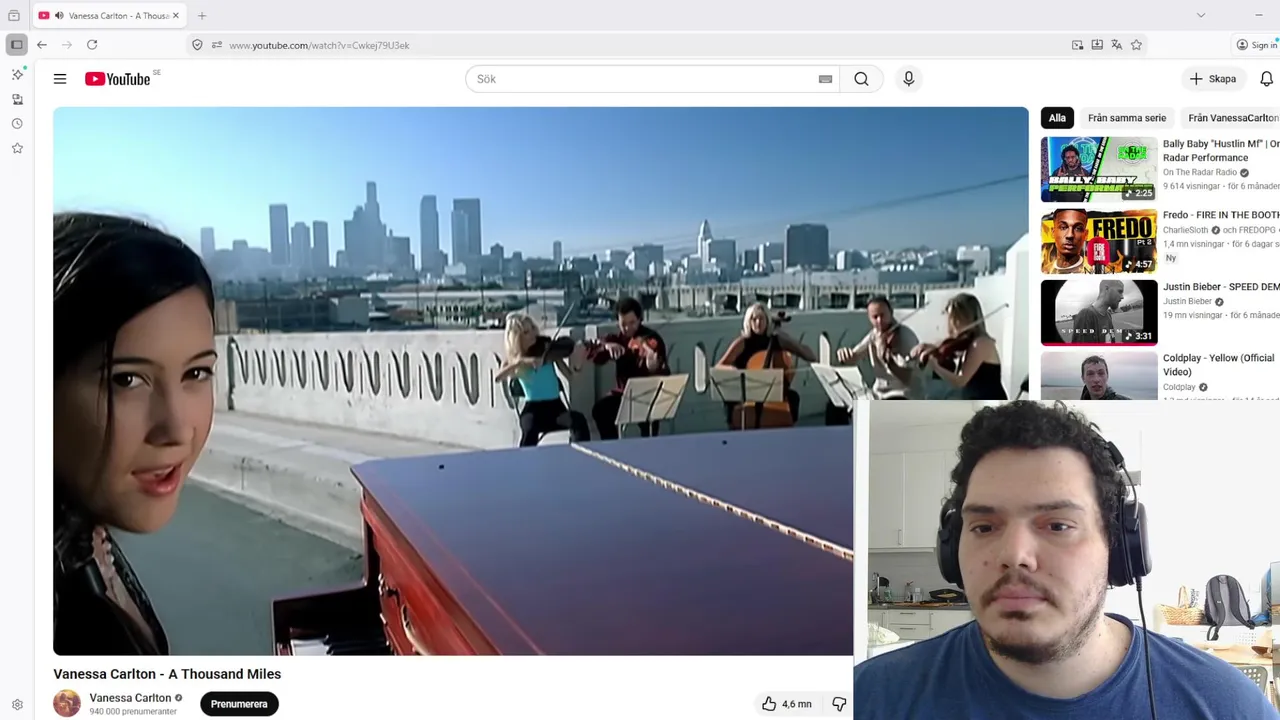Click the magnifying glass search button

[x=861, y=79]
